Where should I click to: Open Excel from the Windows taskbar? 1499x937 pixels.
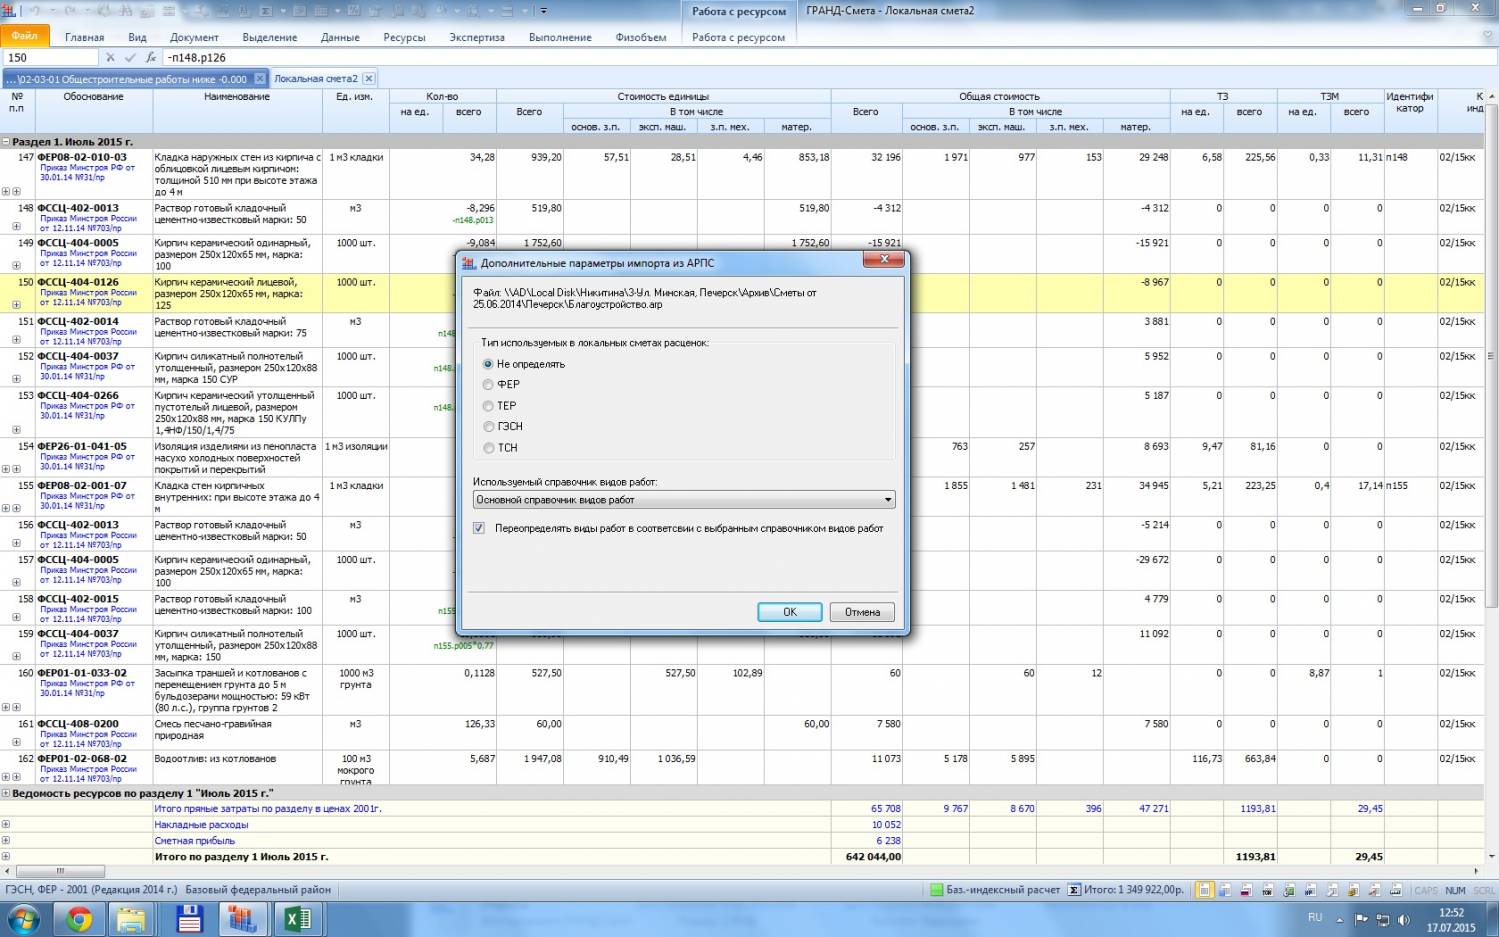click(x=297, y=919)
